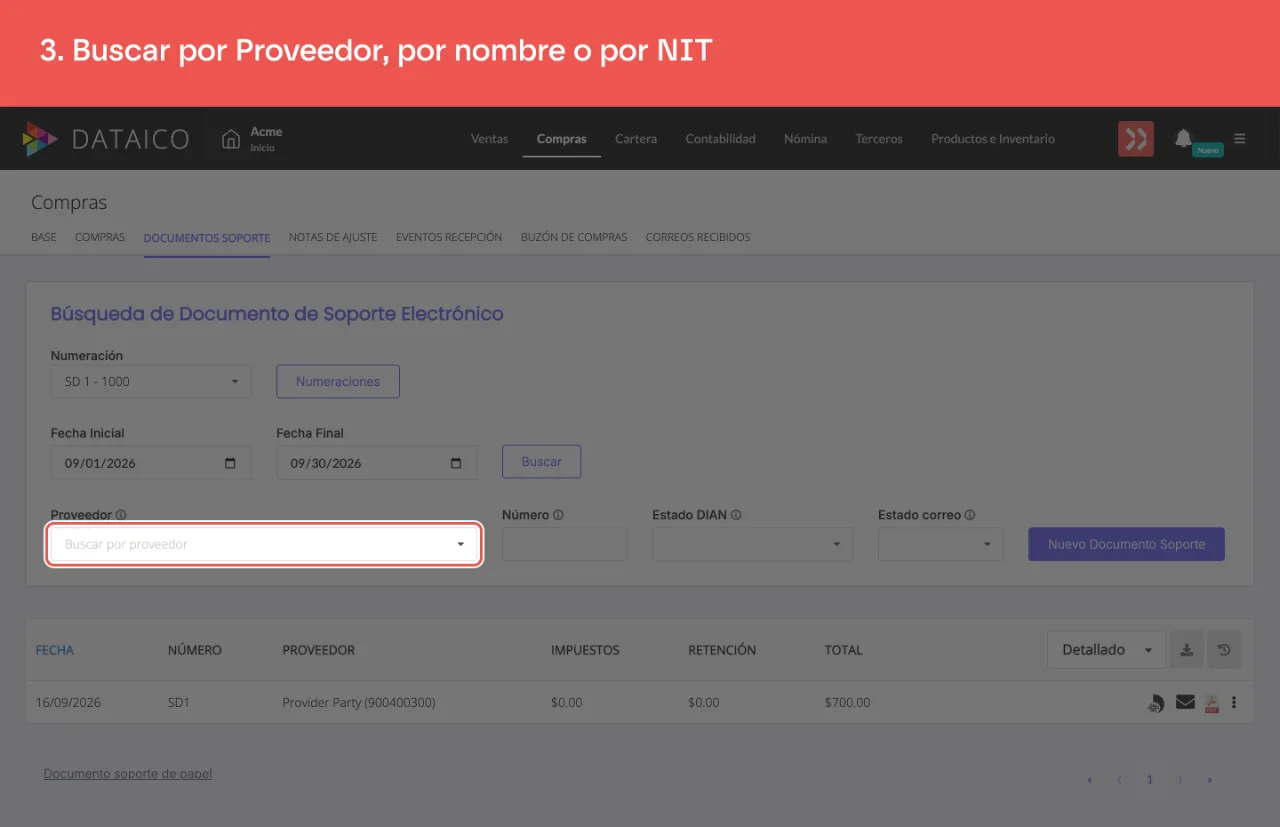Switch to the Correos Recibidos tab
The image size is (1280, 827).
pos(698,237)
